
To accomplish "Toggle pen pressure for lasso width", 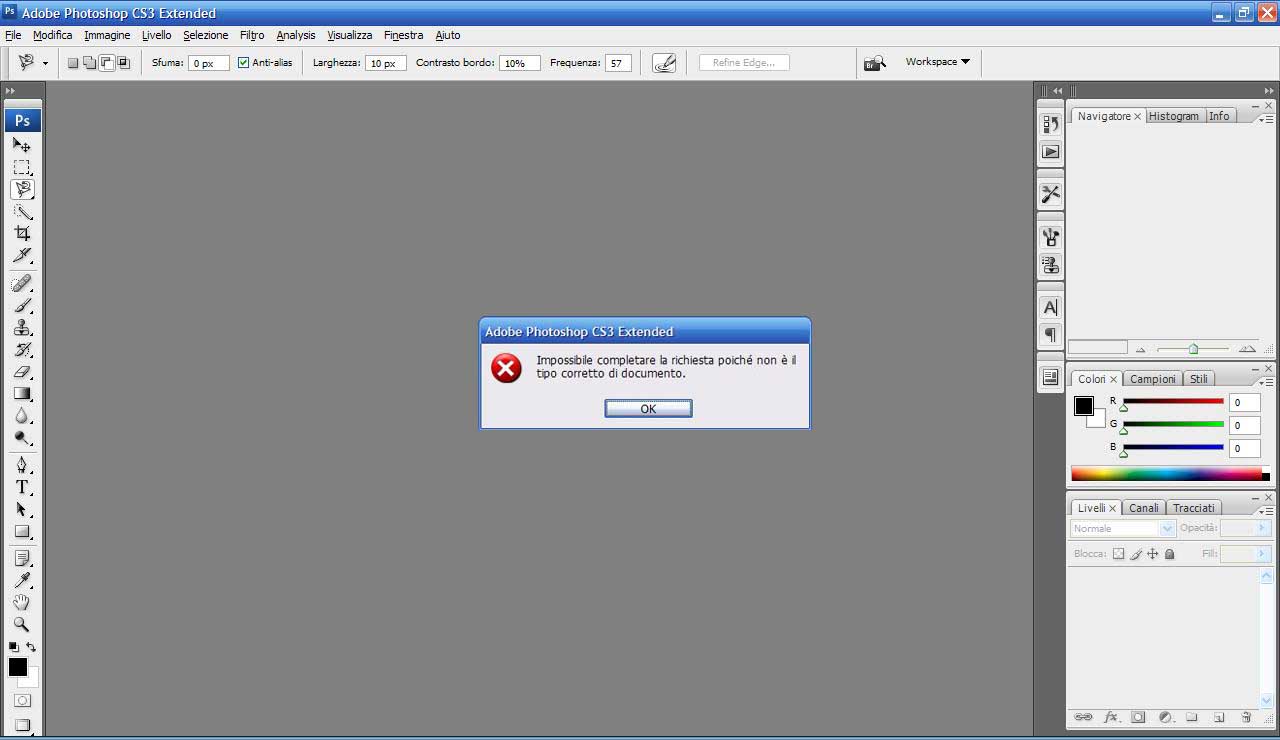I will (664, 63).
